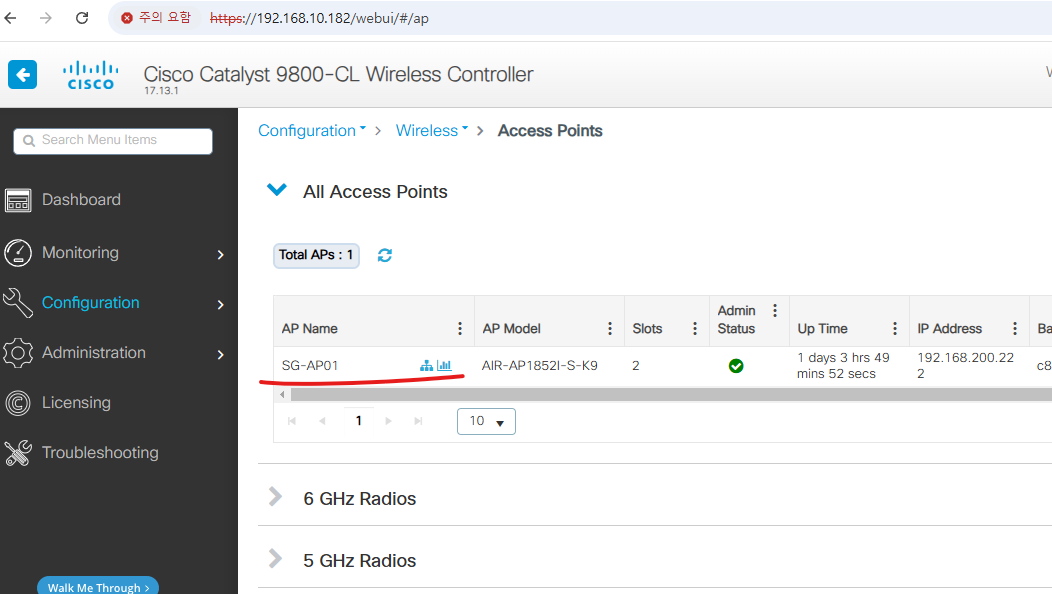Open the items per page dropdown showing 10
This screenshot has width=1052, height=594.
pos(486,422)
